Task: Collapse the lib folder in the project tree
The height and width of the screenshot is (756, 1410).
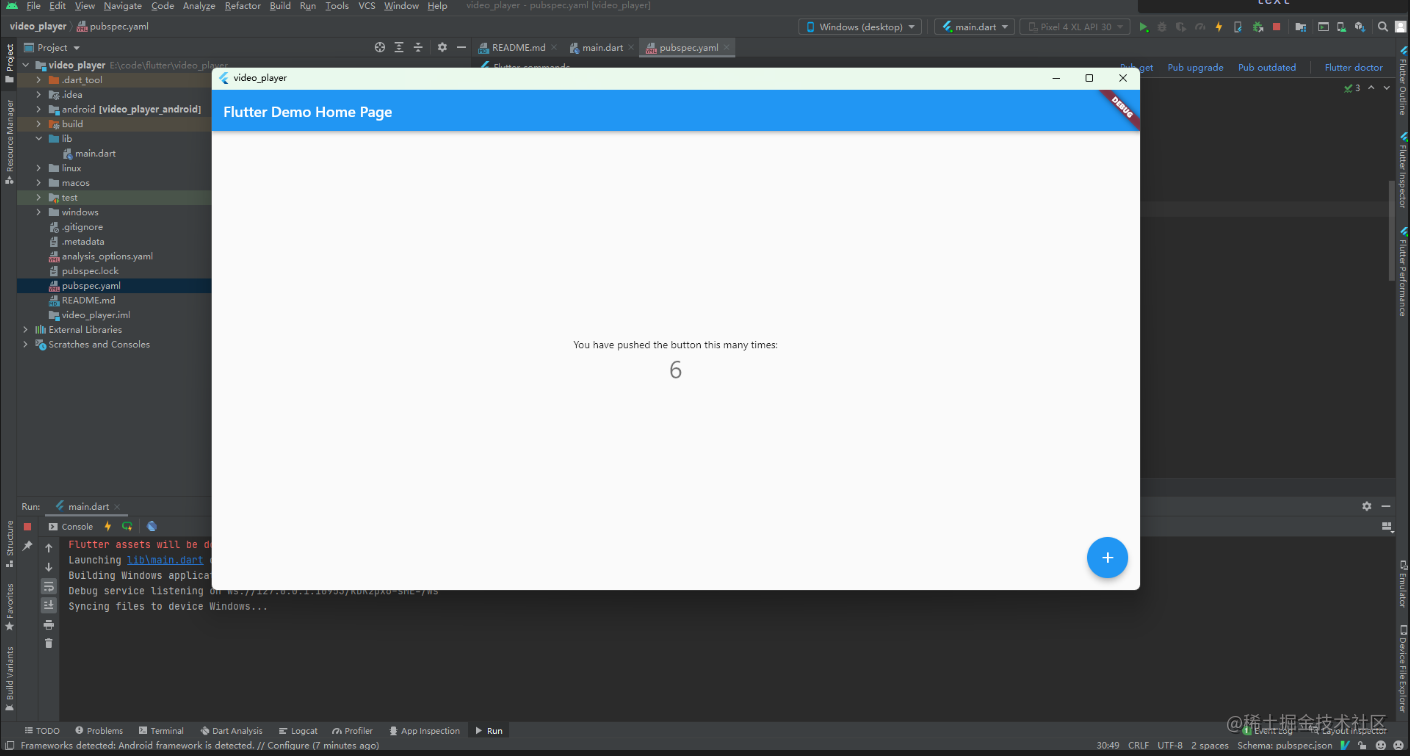Action: tap(38, 138)
